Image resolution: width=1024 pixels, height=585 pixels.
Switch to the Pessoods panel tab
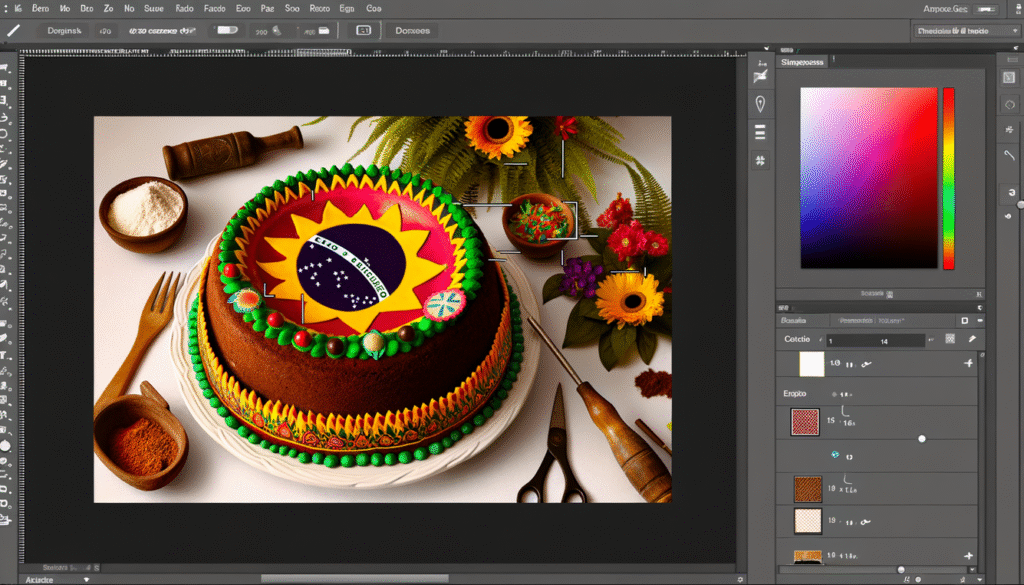click(x=871, y=321)
